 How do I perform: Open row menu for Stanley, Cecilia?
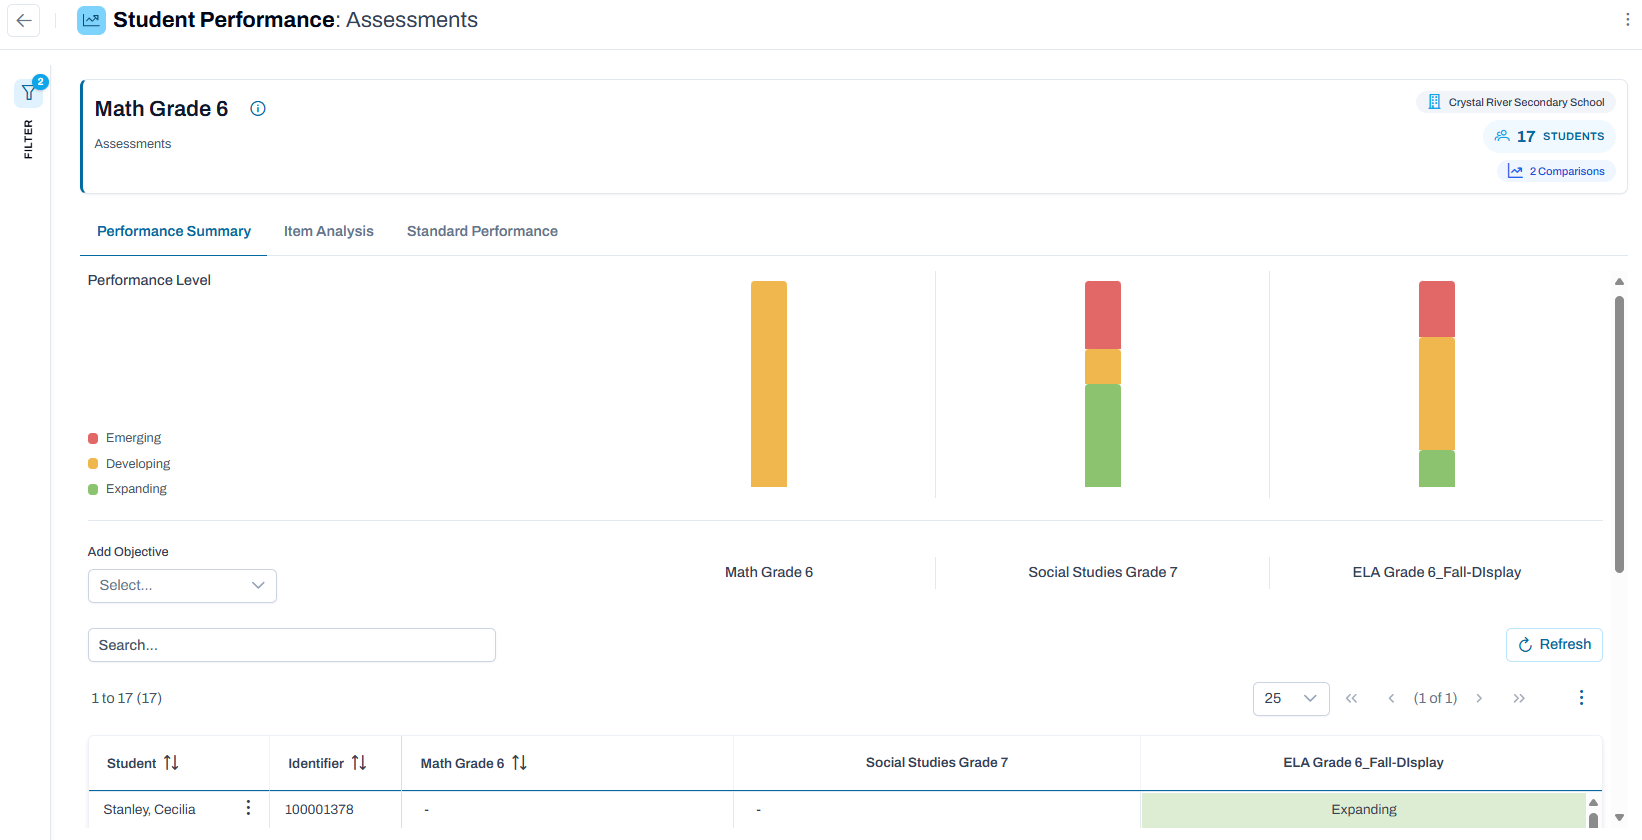[248, 808]
